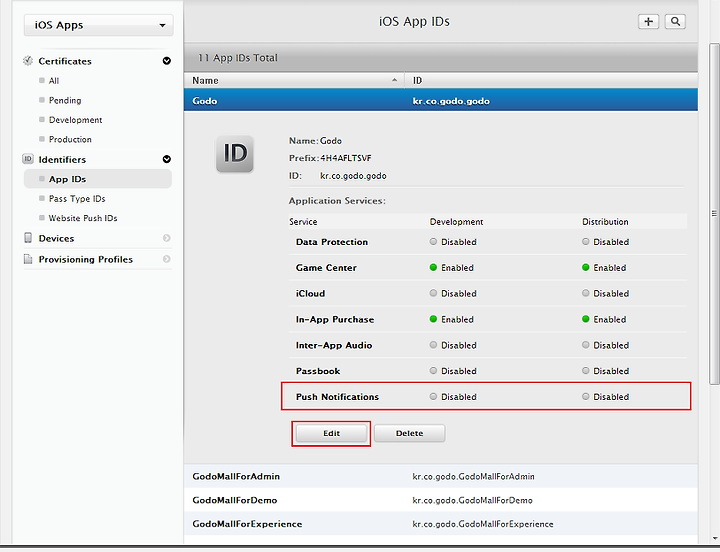Click the Name column header
The width and height of the screenshot is (720, 552).
pyautogui.click(x=294, y=80)
